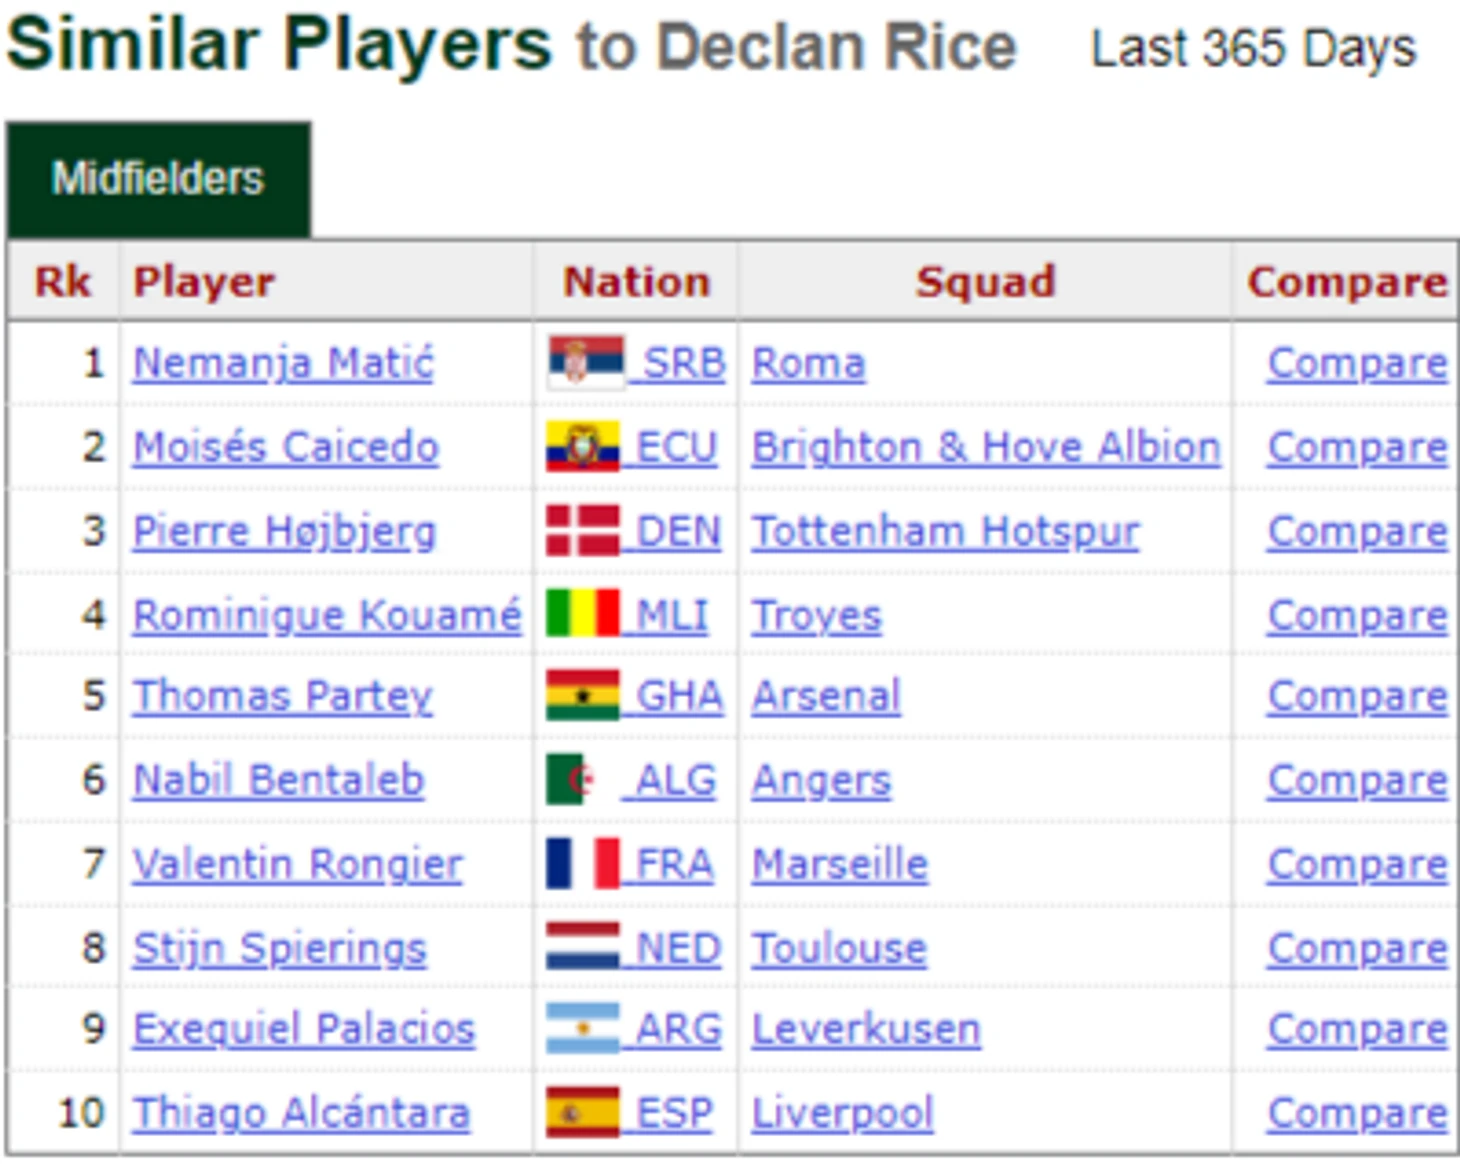Select the Midfielders tab

[x=158, y=179]
